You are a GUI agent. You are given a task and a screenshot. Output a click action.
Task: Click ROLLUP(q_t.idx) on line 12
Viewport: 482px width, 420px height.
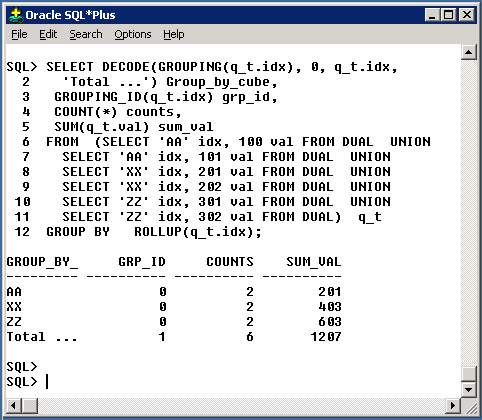[x=194, y=232]
